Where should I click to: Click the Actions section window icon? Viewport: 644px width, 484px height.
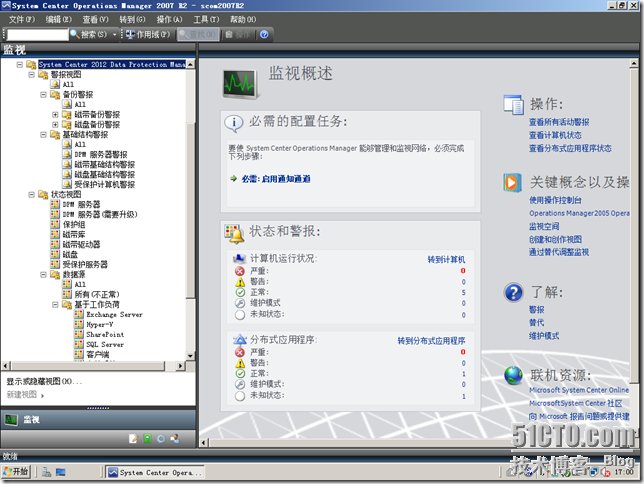click(x=513, y=104)
